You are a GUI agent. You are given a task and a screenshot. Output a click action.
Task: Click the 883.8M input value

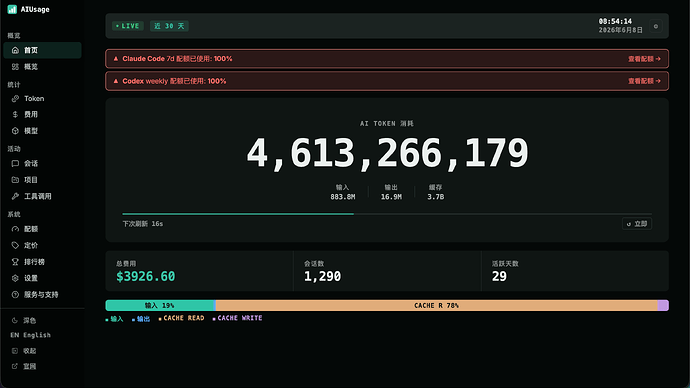343,197
